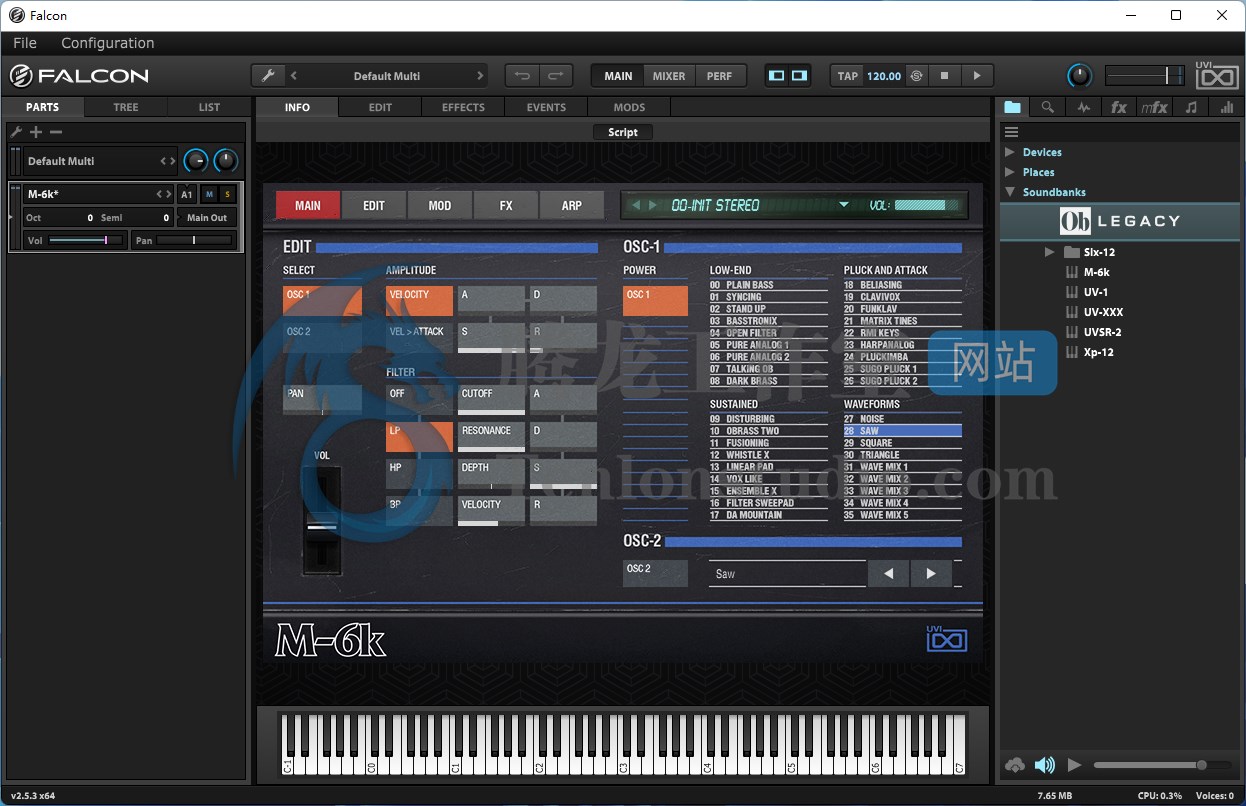Viewport: 1246px width, 806px height.
Task: Toggle amplitude VELOCITY button
Action: (x=419, y=301)
